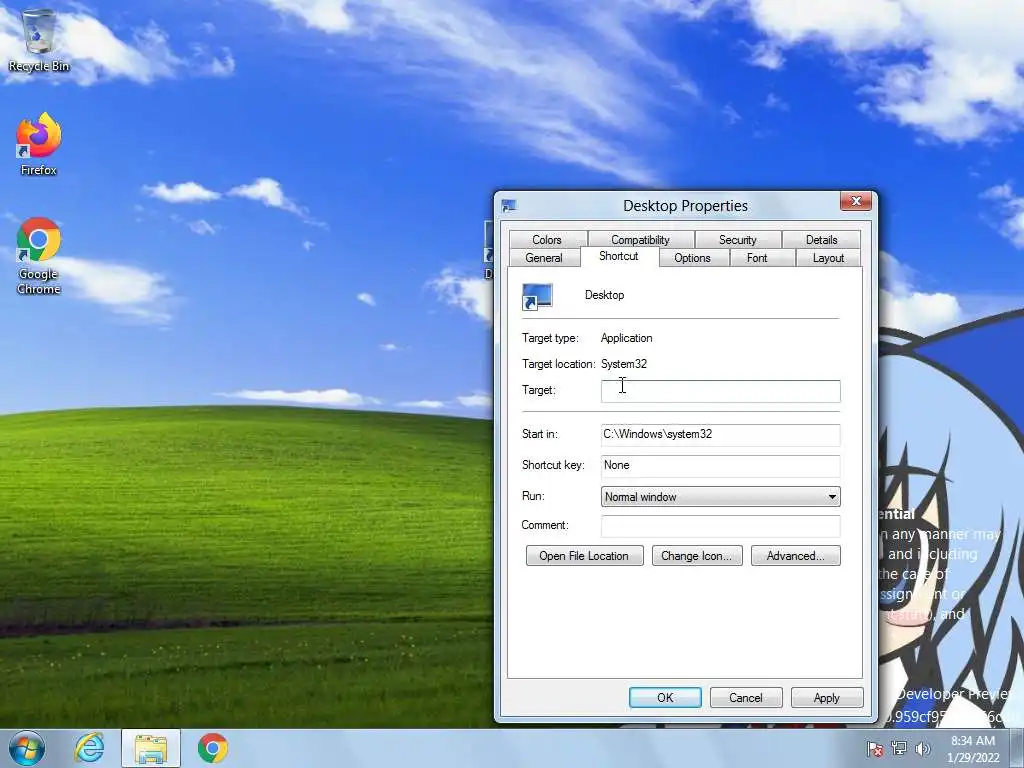Switch to the Layout tab

tap(828, 258)
